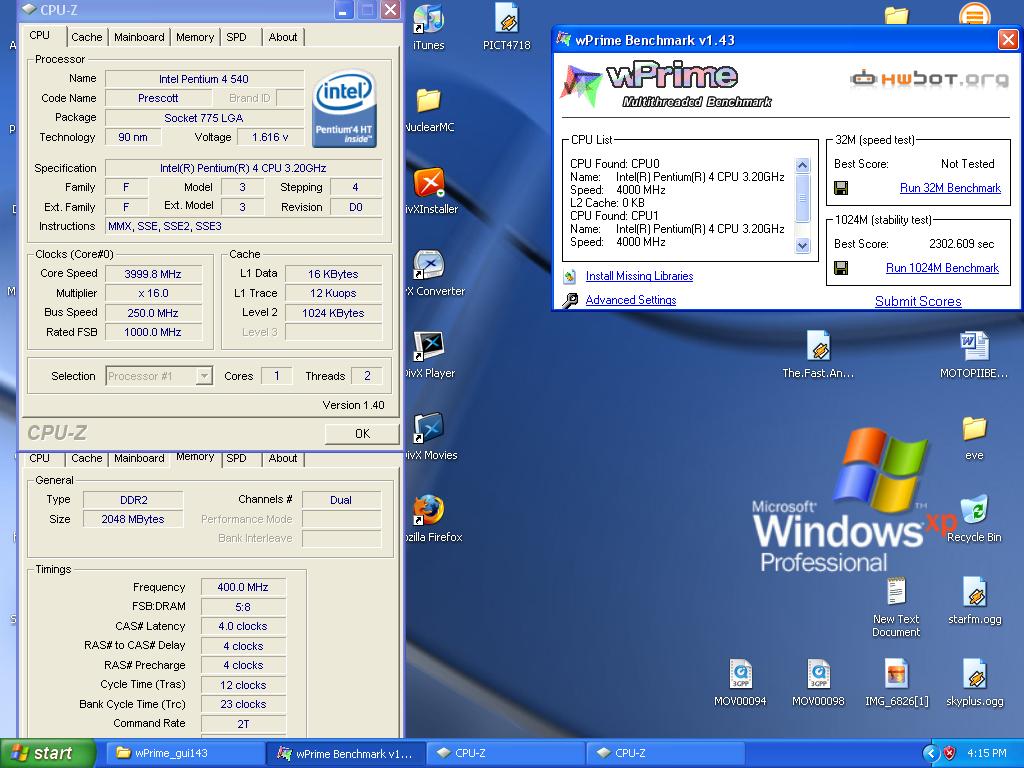Screen dimensions: 1024x768
Task: Open the DivX Movies shortcut
Action: [428, 429]
